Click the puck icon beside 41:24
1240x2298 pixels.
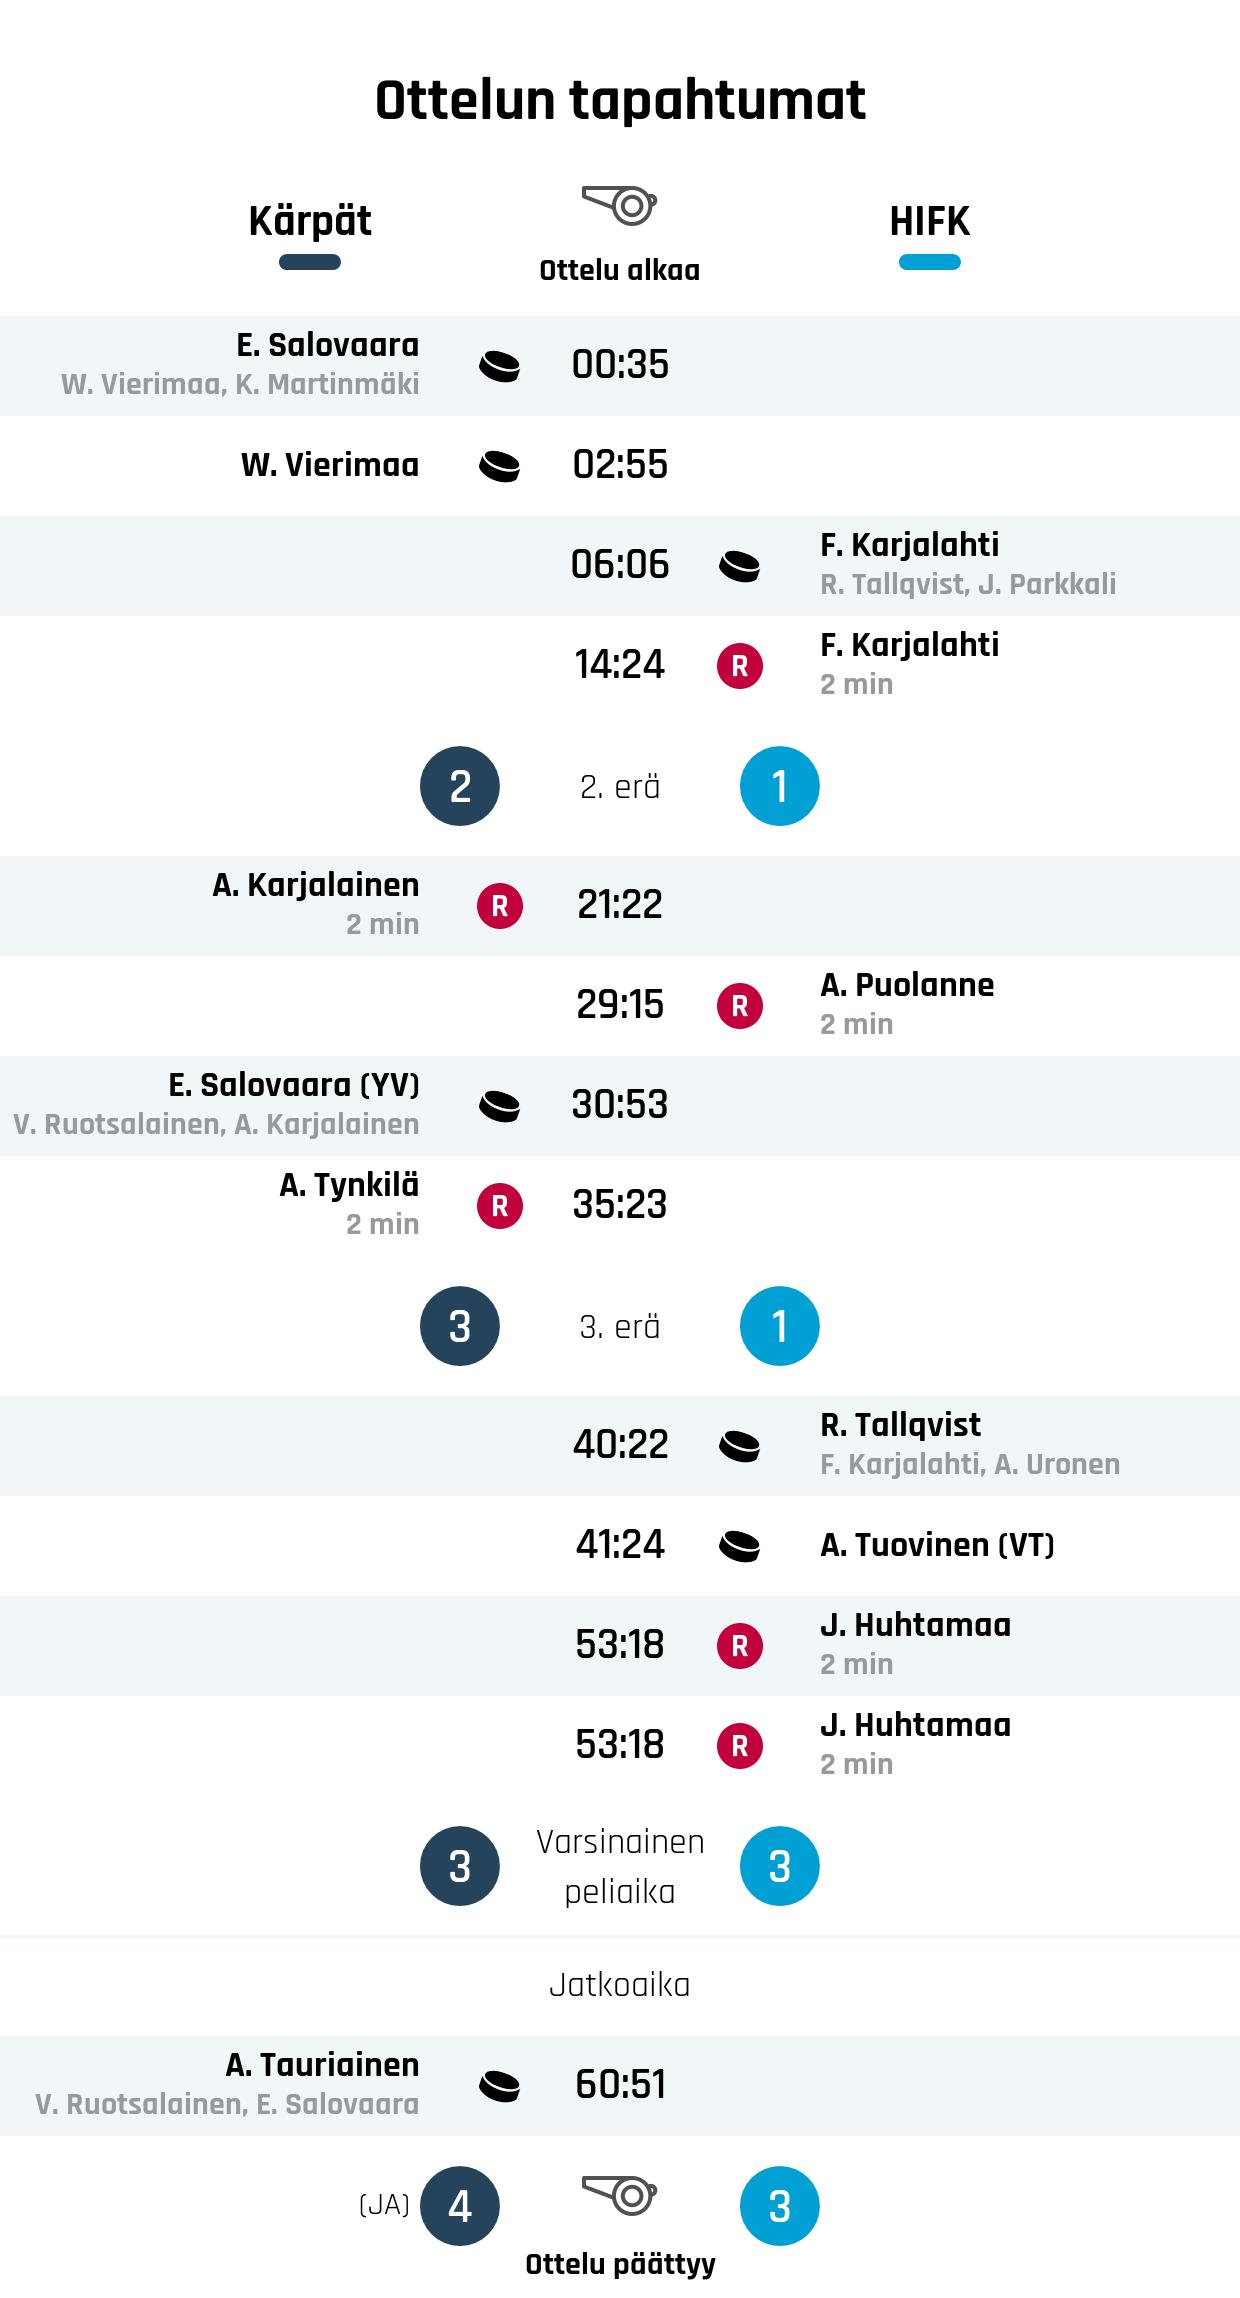739,1546
